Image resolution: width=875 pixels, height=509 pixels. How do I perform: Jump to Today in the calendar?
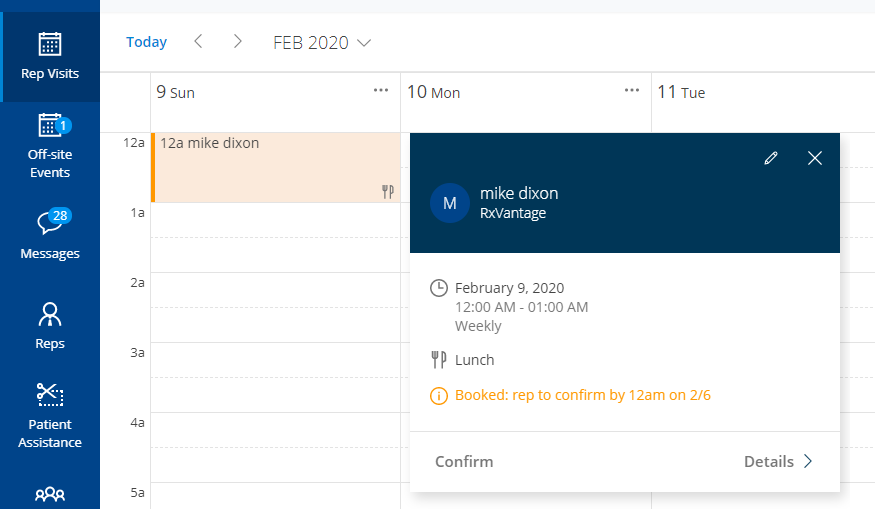tap(146, 42)
